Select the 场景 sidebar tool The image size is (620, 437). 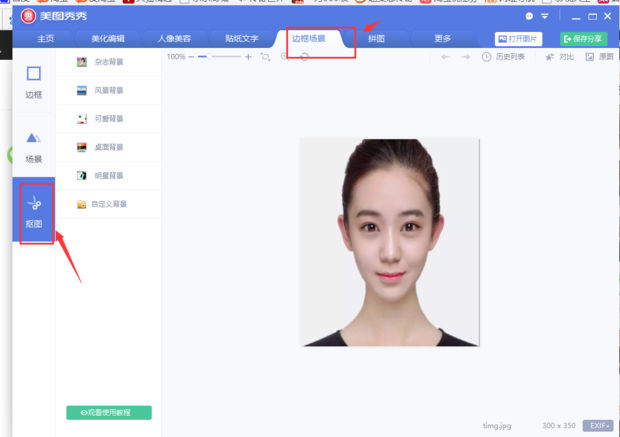[34, 148]
